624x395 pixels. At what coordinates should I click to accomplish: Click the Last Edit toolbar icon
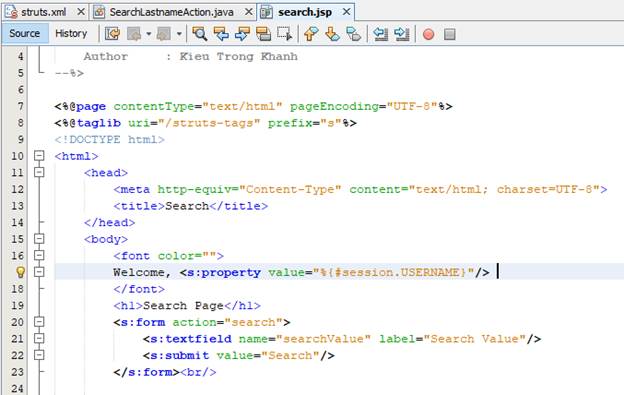(113, 34)
